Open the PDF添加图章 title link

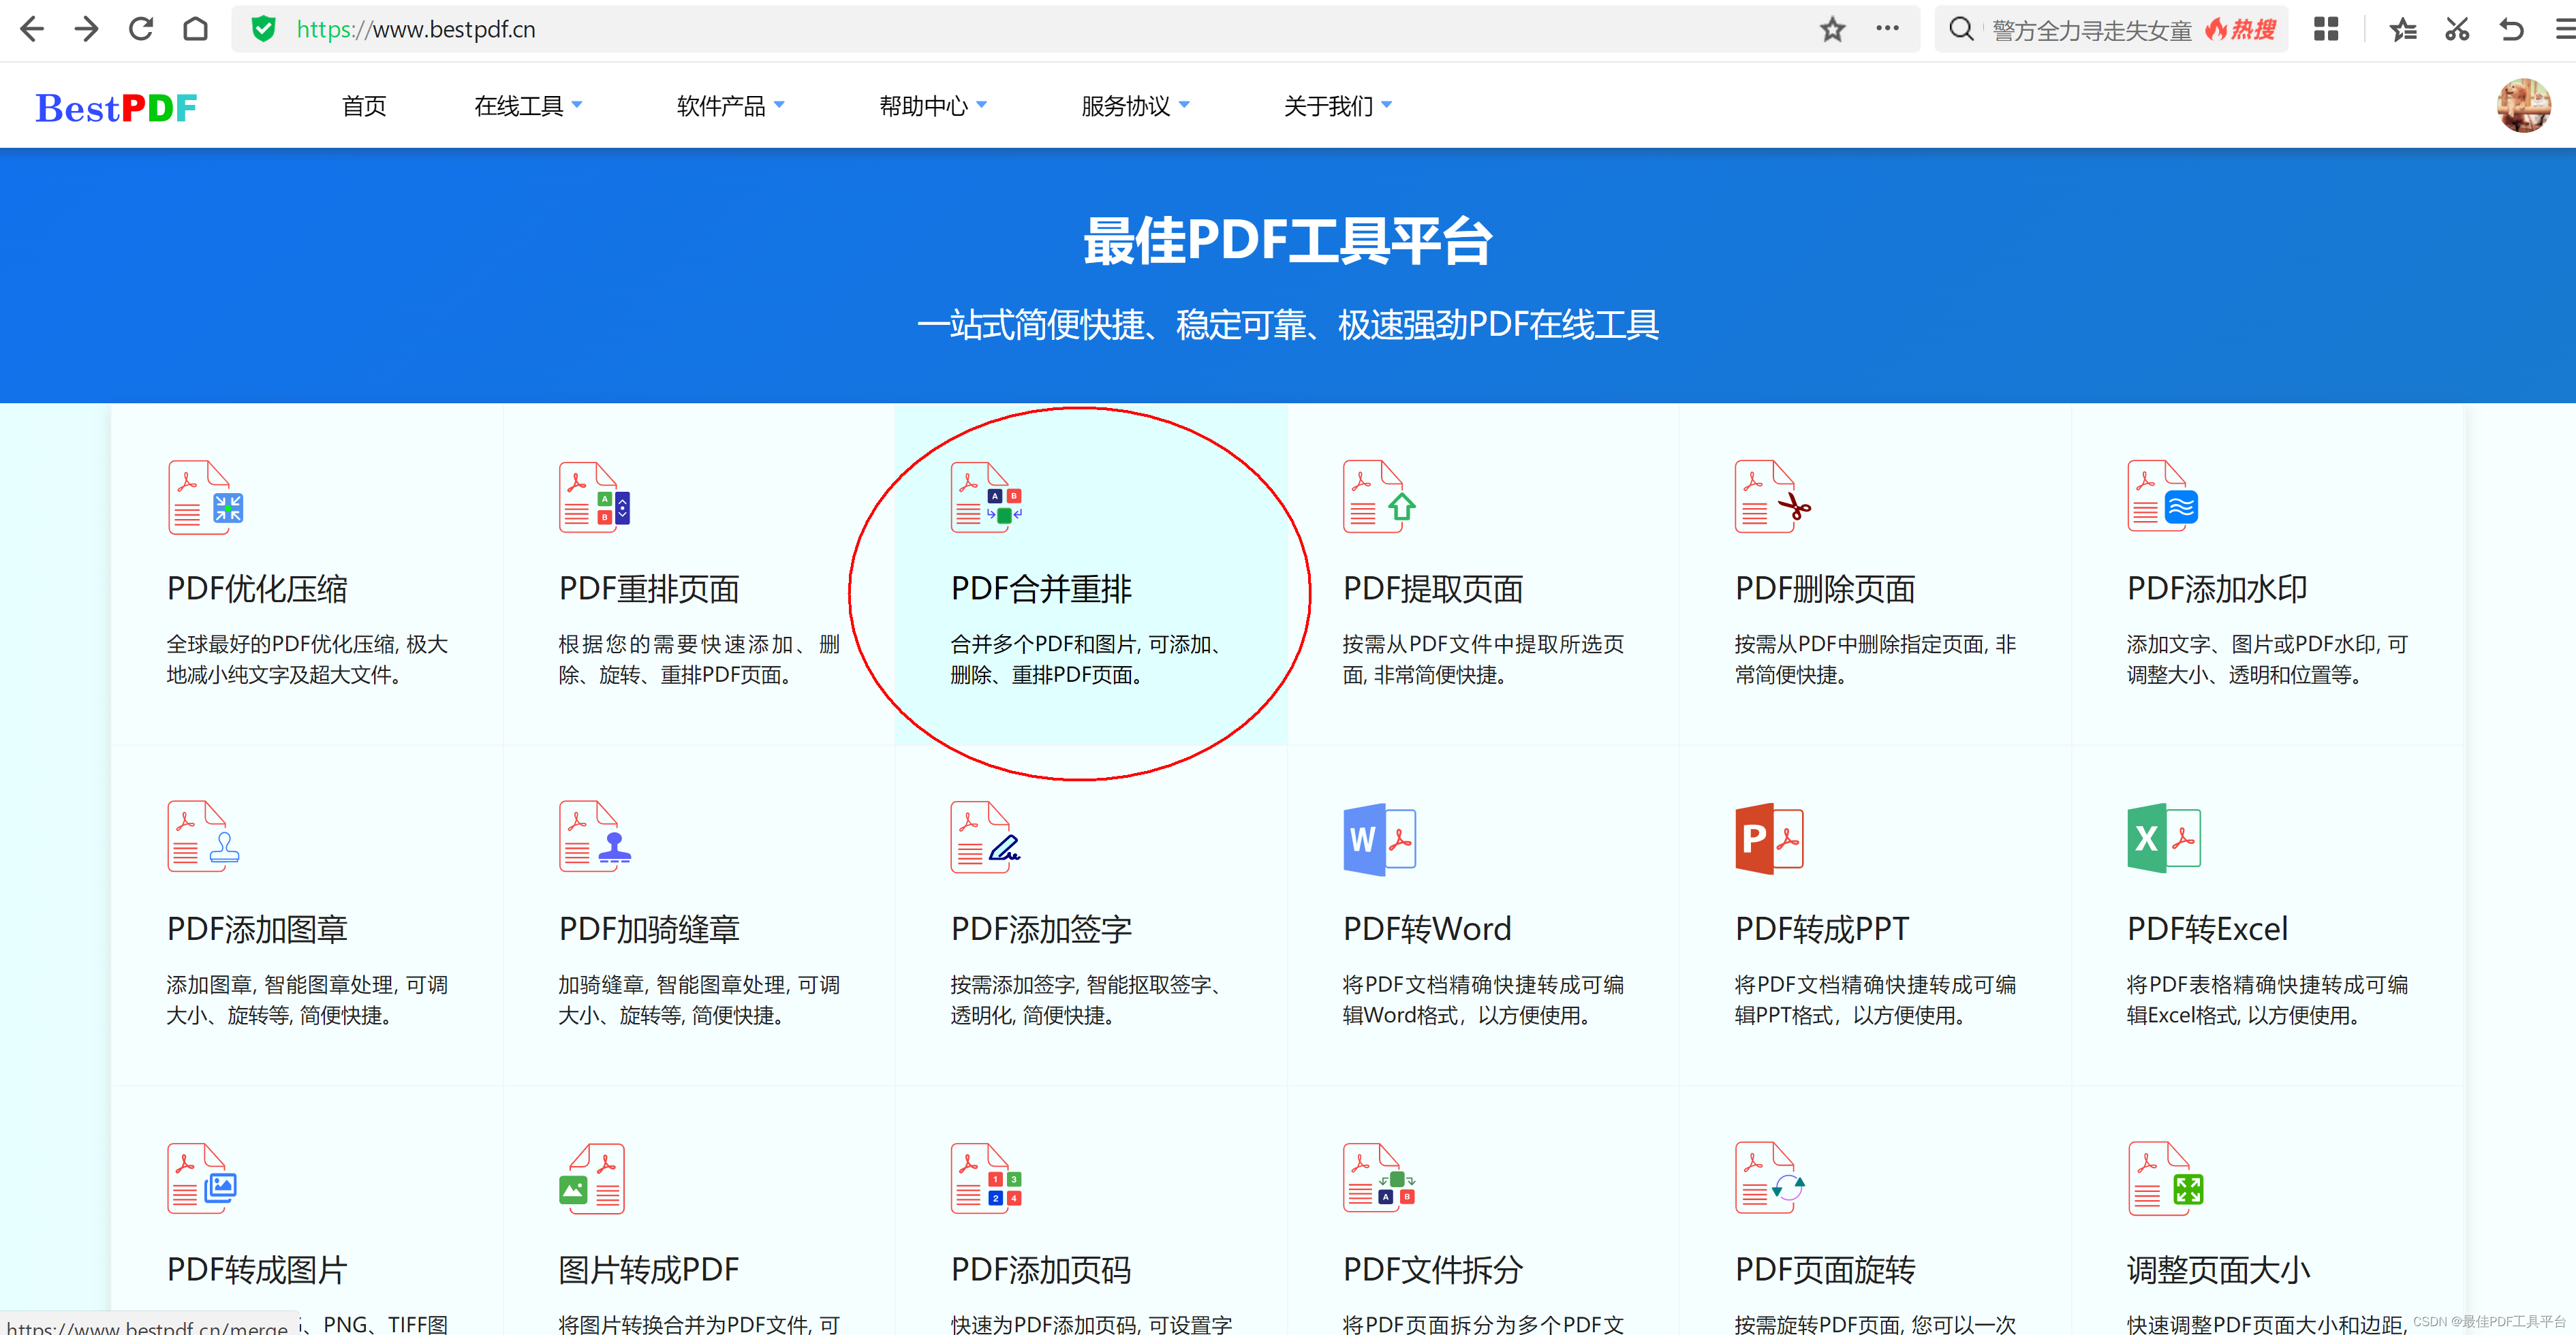[x=257, y=929]
